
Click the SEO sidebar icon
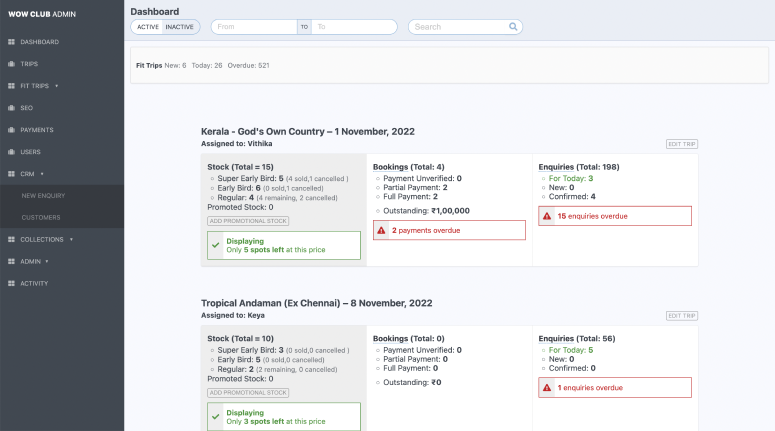[x=11, y=108]
